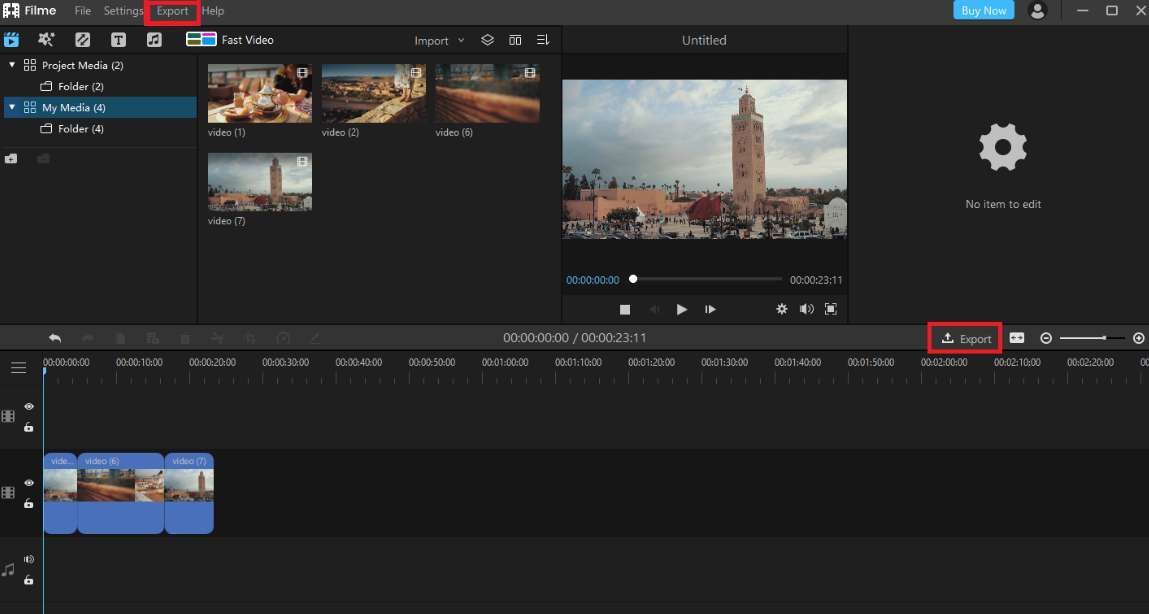This screenshot has width=1149, height=614.
Task: Open the Export menu in the menu bar
Action: coord(171,11)
